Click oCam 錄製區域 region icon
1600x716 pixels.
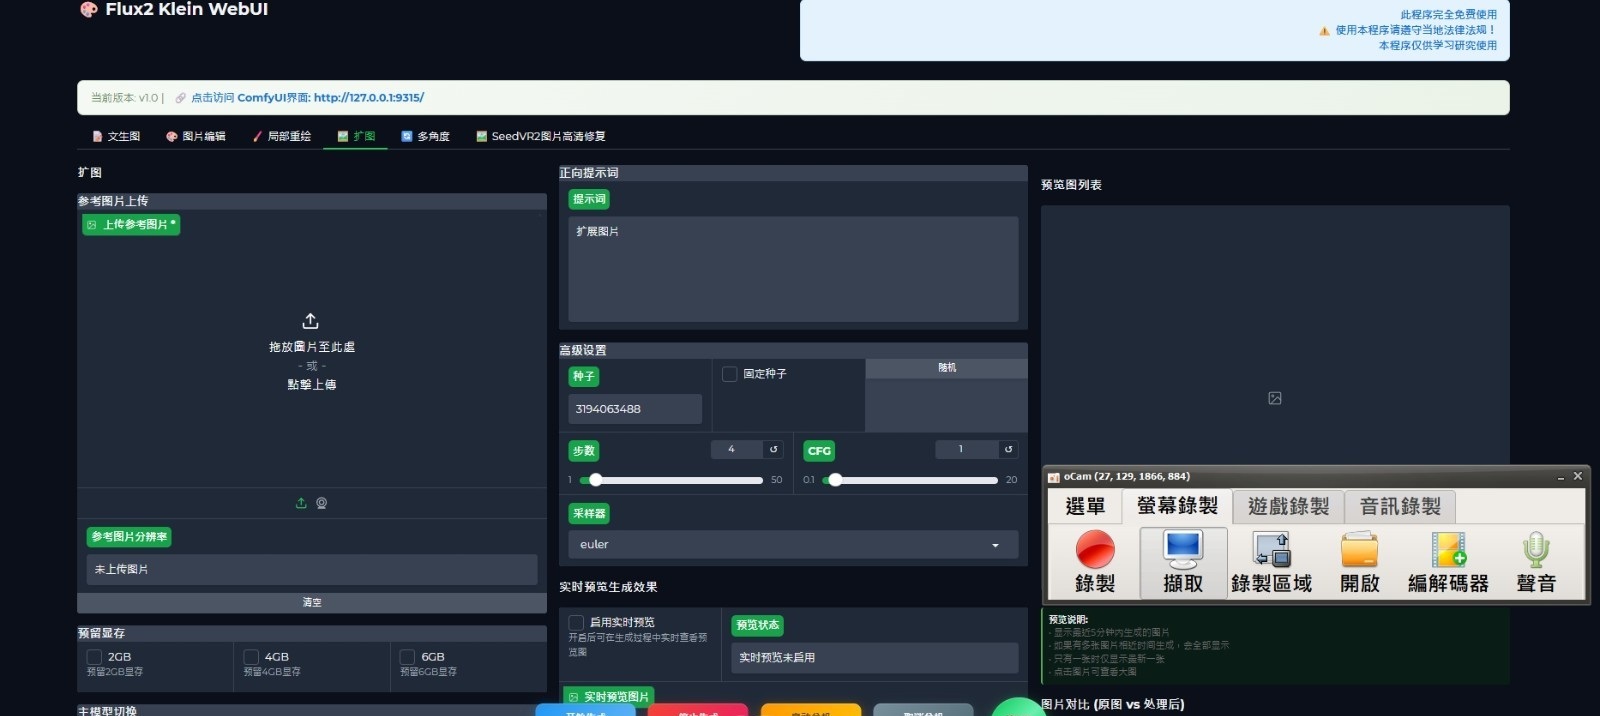point(1272,550)
